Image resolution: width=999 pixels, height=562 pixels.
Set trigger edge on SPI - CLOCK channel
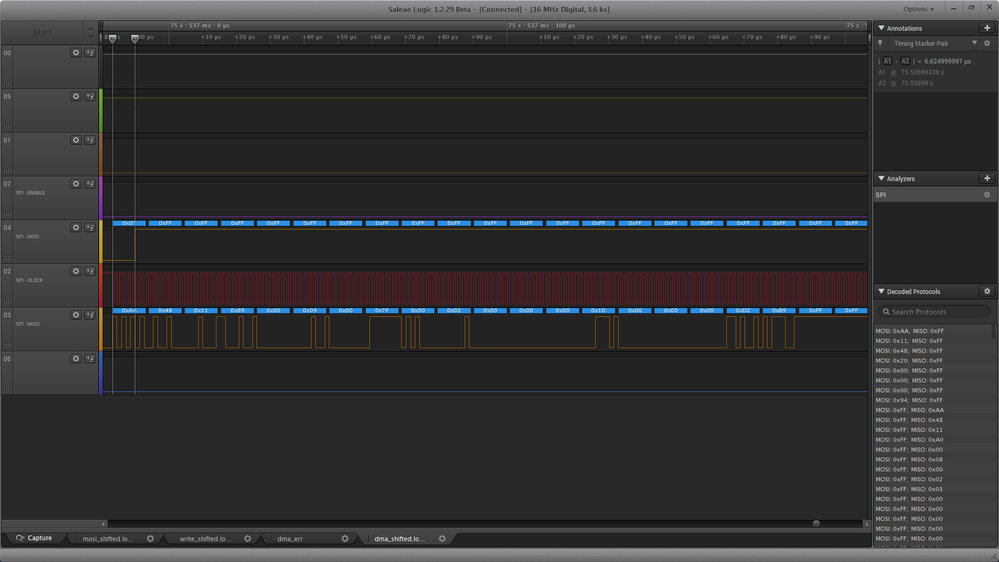click(x=90, y=271)
